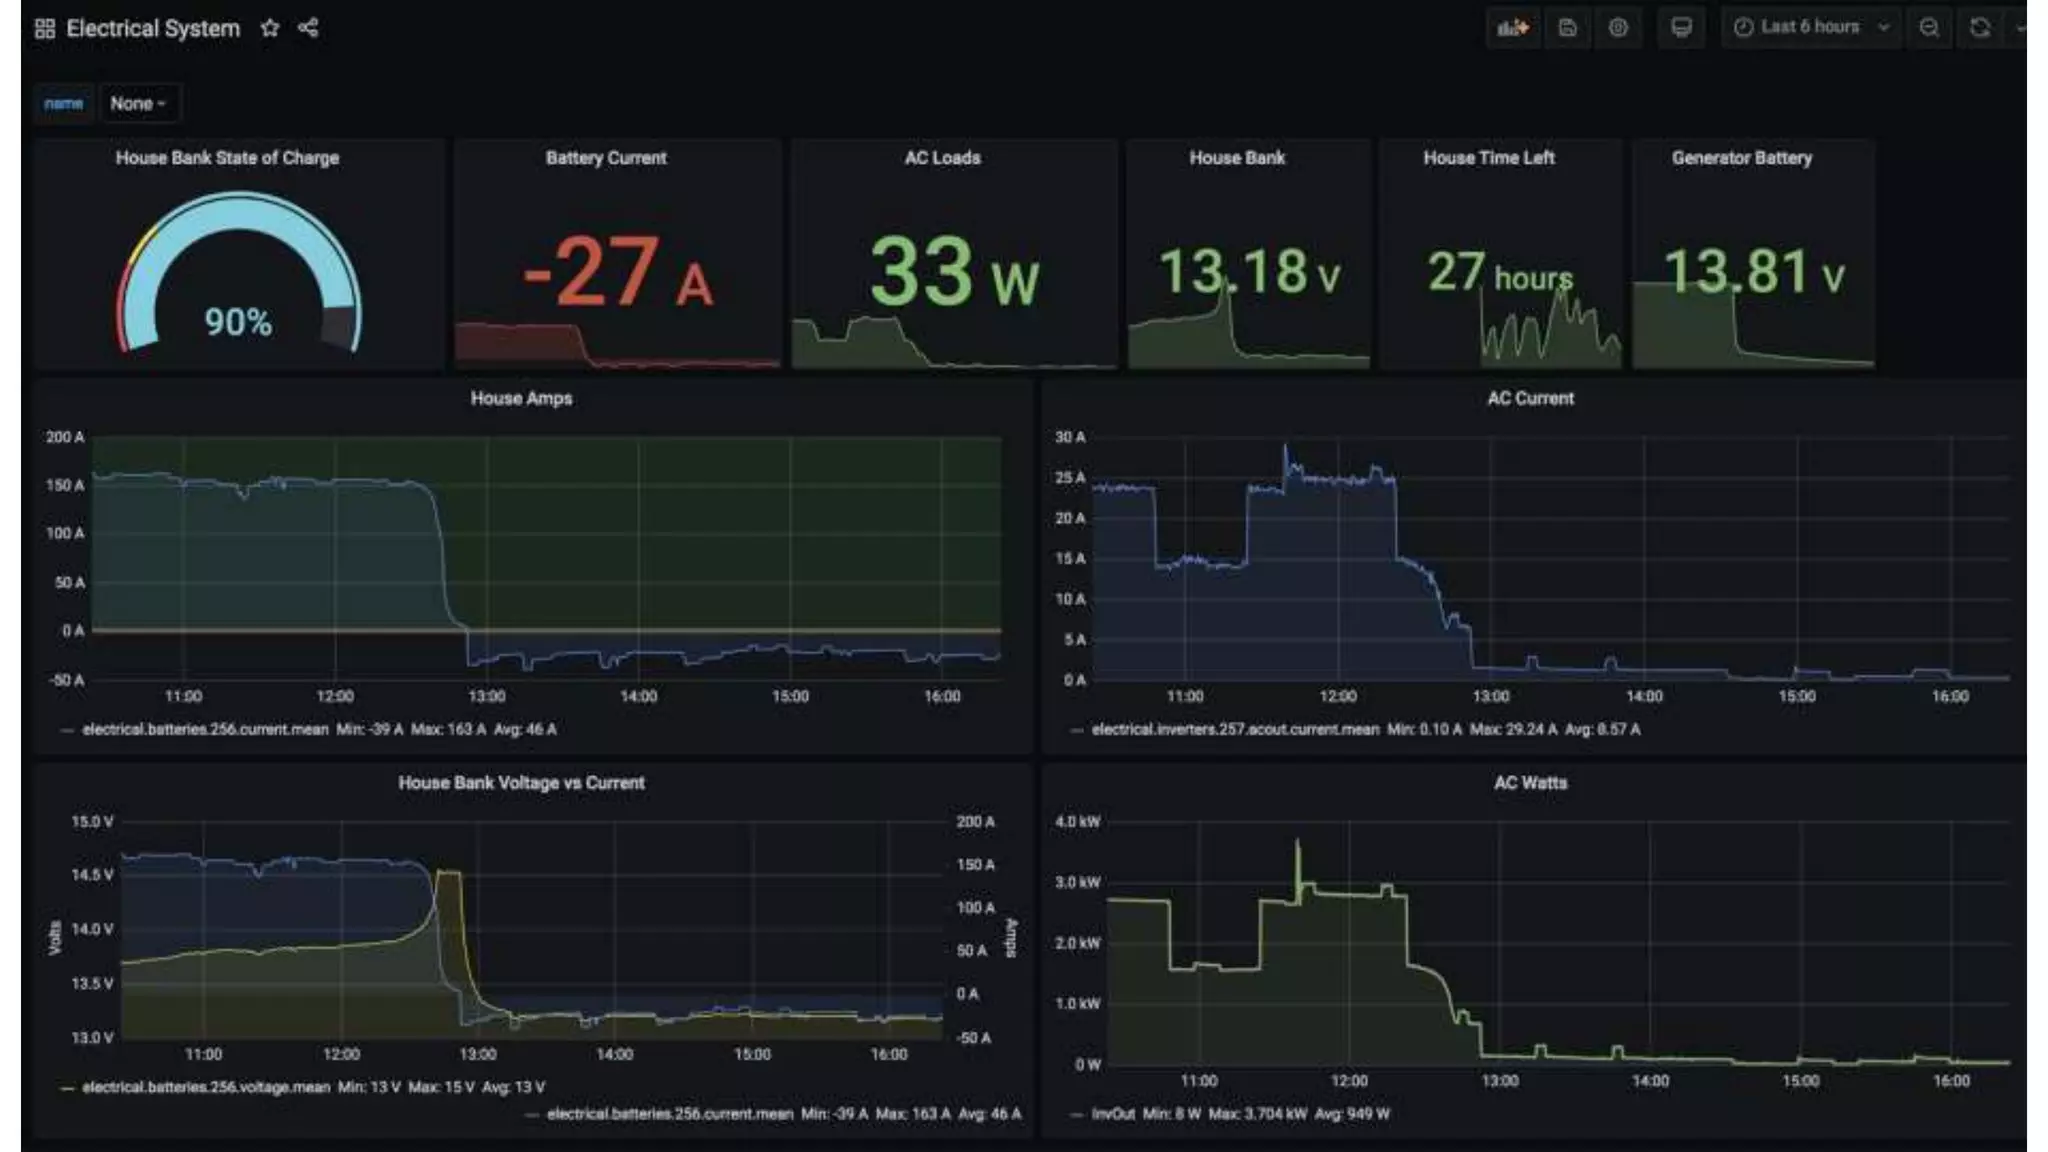The width and height of the screenshot is (2048, 1152).
Task: Zoom out the time range
Action: [1929, 28]
